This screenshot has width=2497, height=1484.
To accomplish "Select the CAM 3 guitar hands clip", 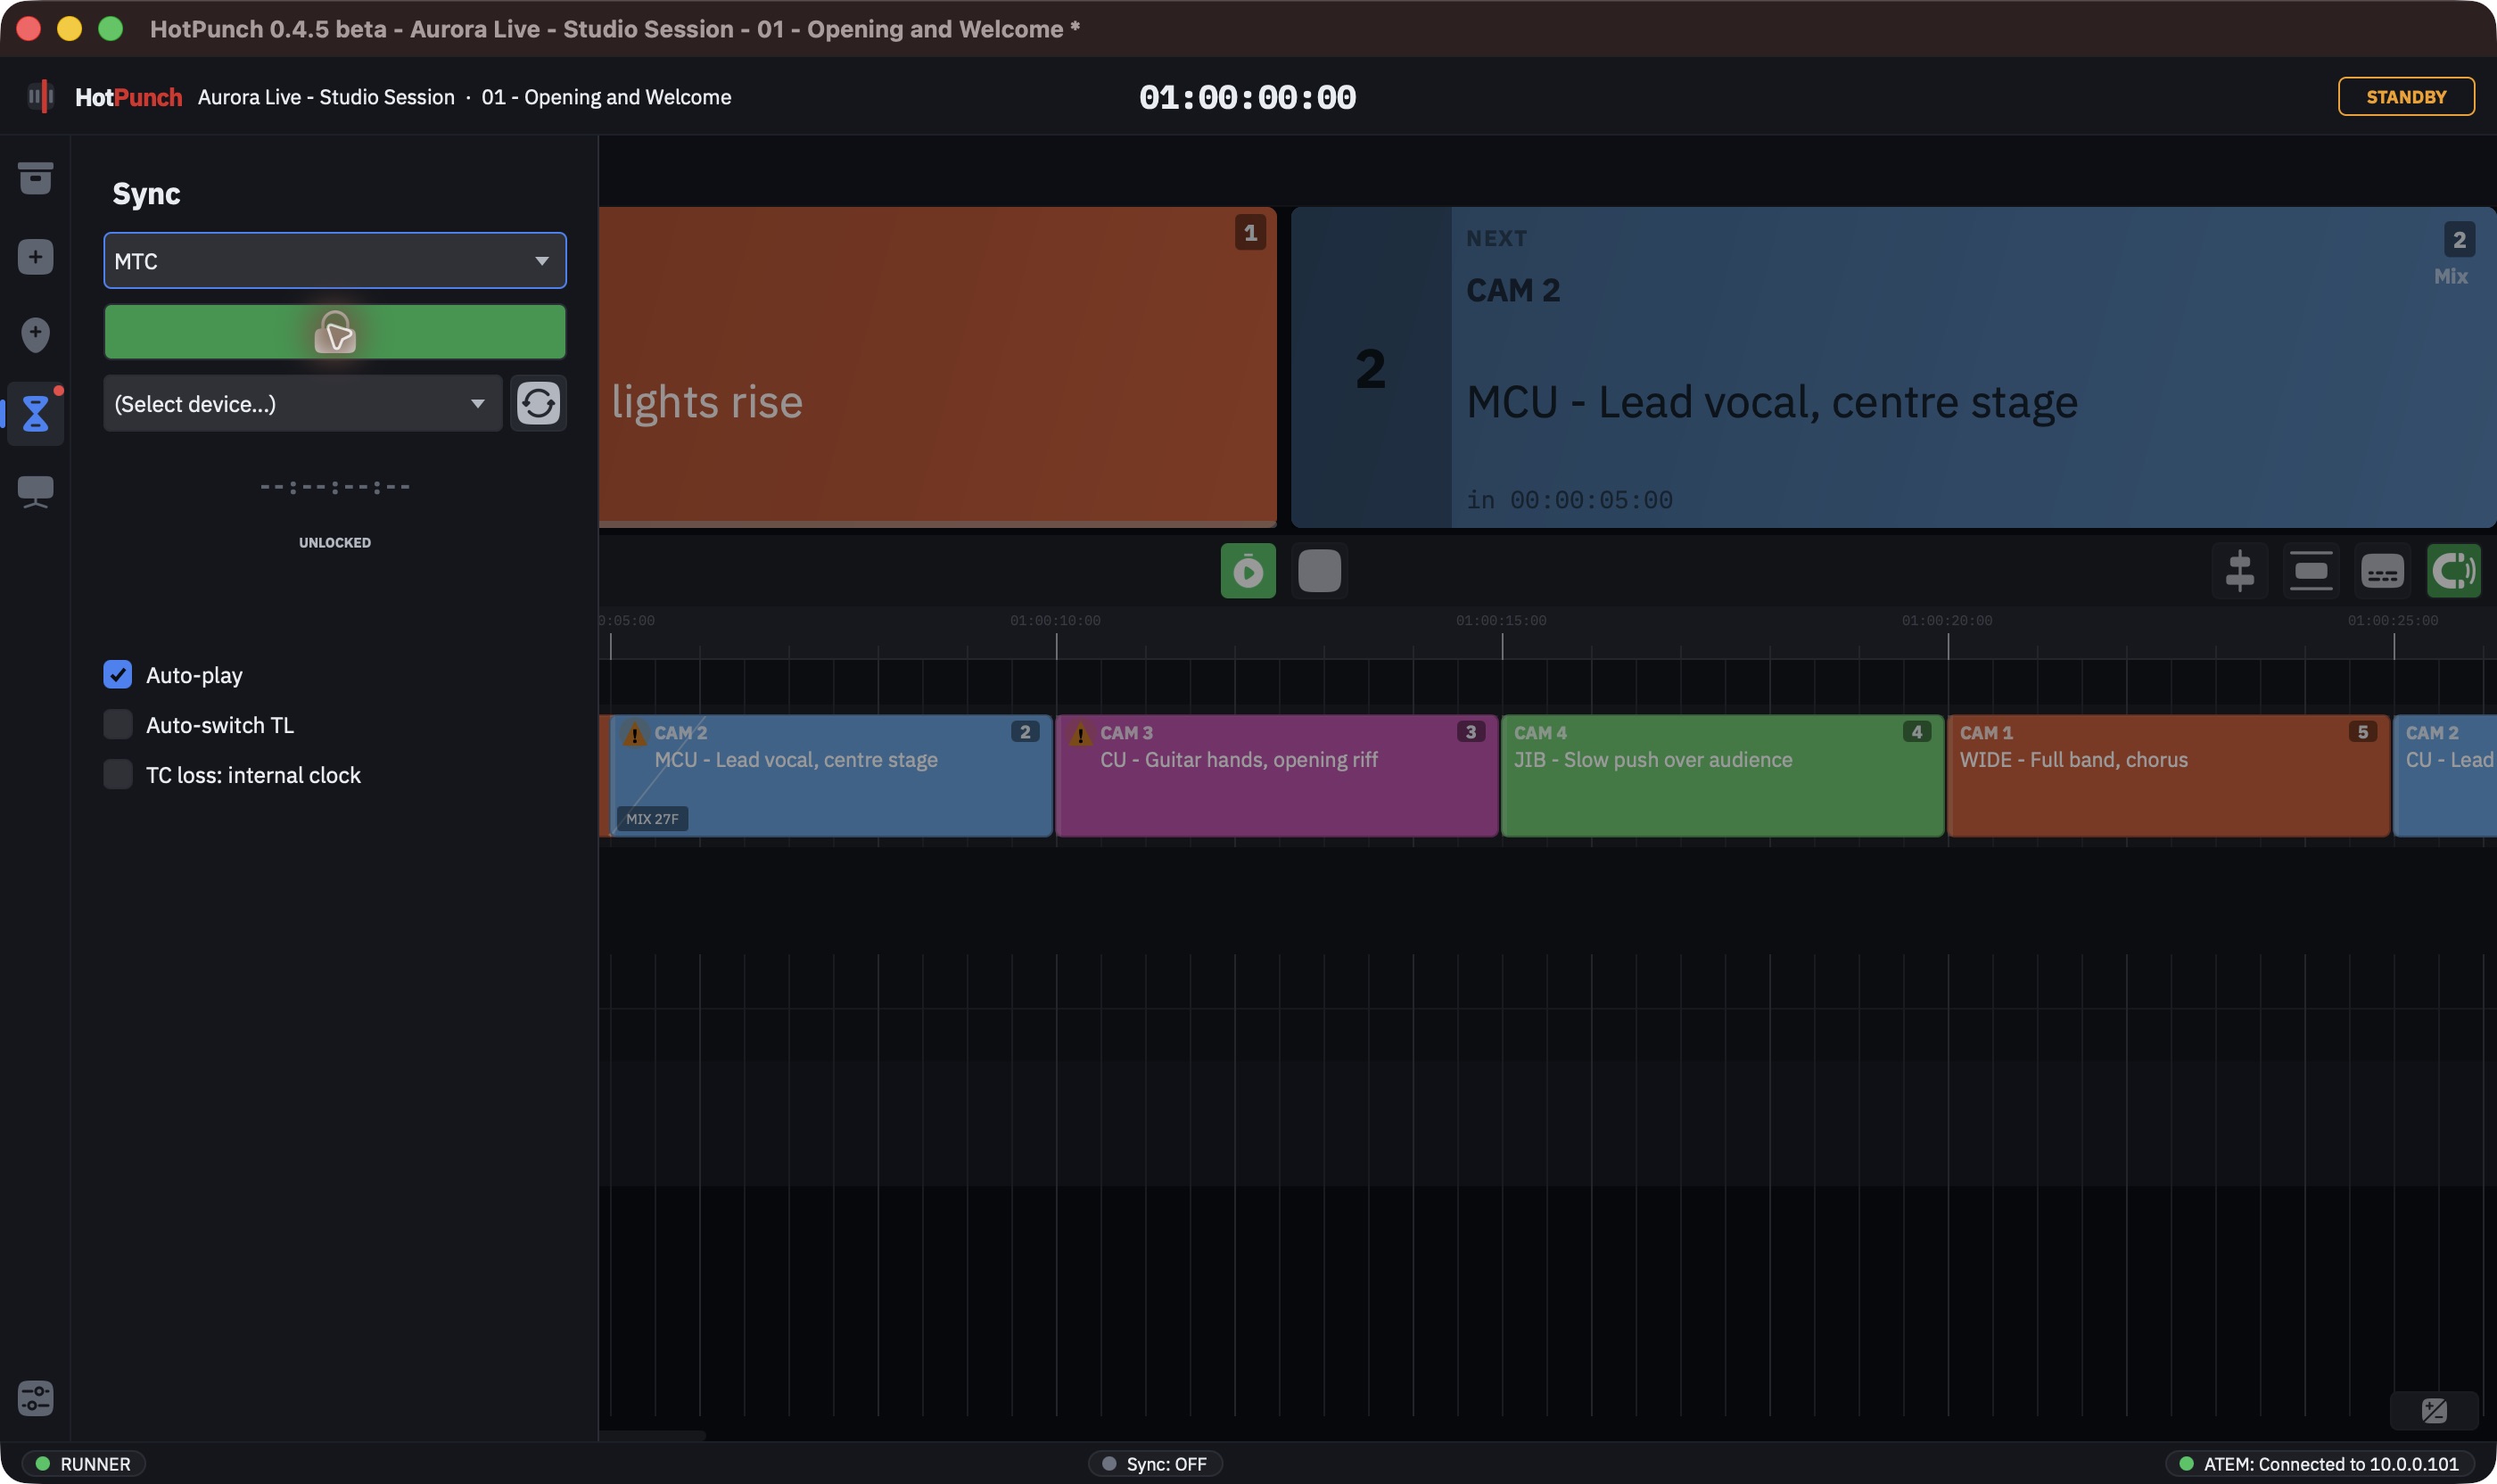I will click(x=1277, y=776).
